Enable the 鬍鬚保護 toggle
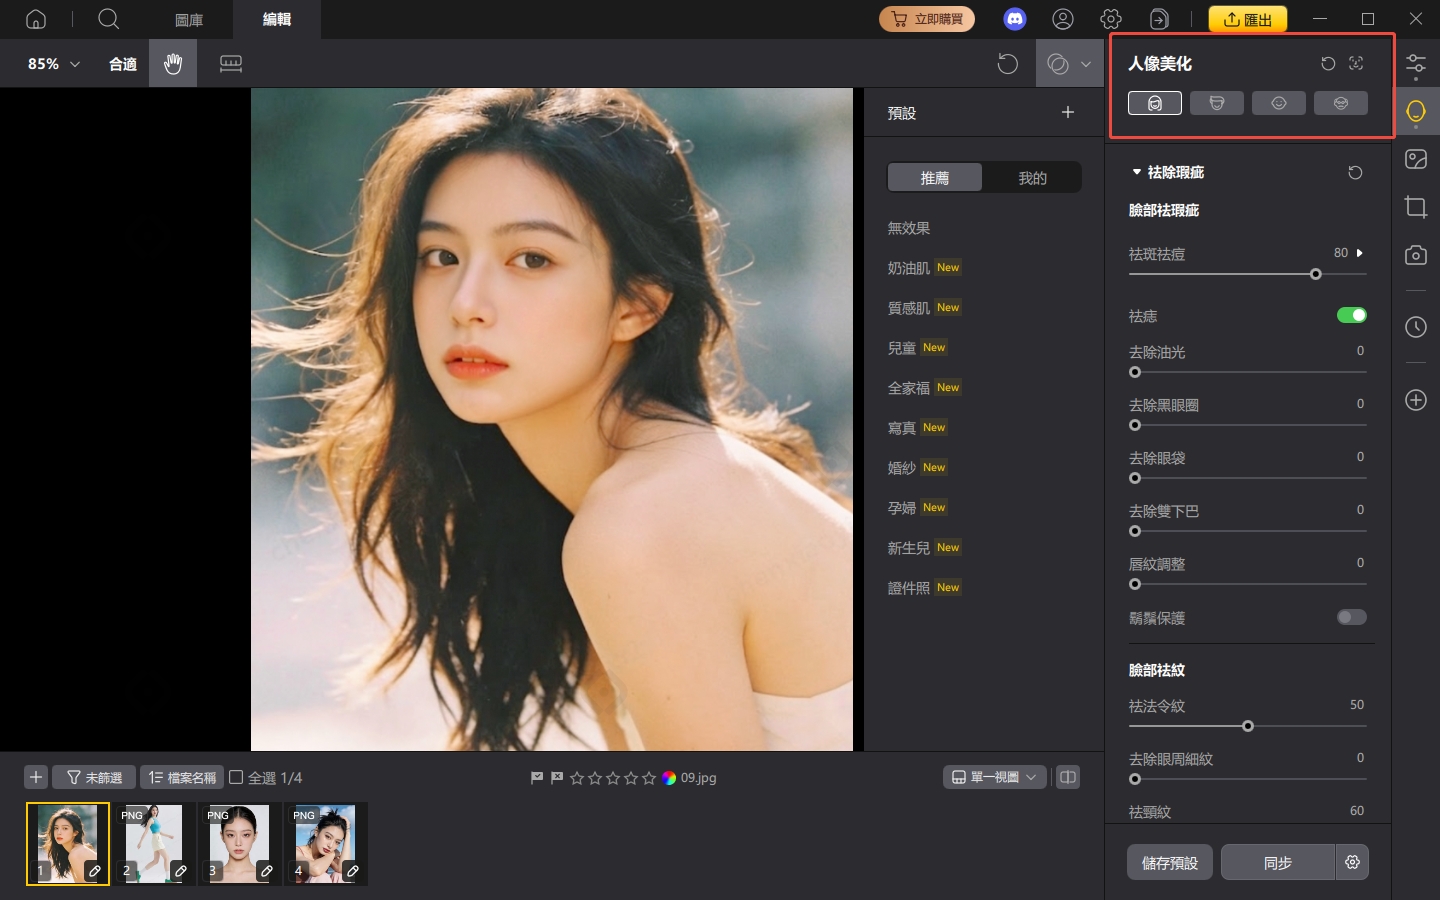 coord(1351,617)
